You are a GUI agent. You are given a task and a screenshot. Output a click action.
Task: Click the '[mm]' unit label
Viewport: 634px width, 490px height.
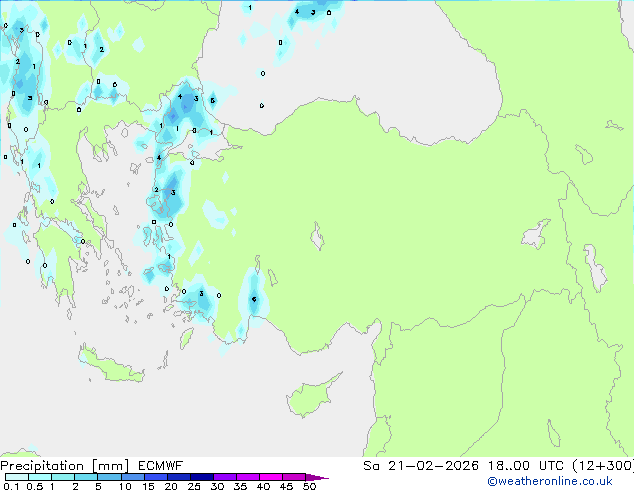111,466
